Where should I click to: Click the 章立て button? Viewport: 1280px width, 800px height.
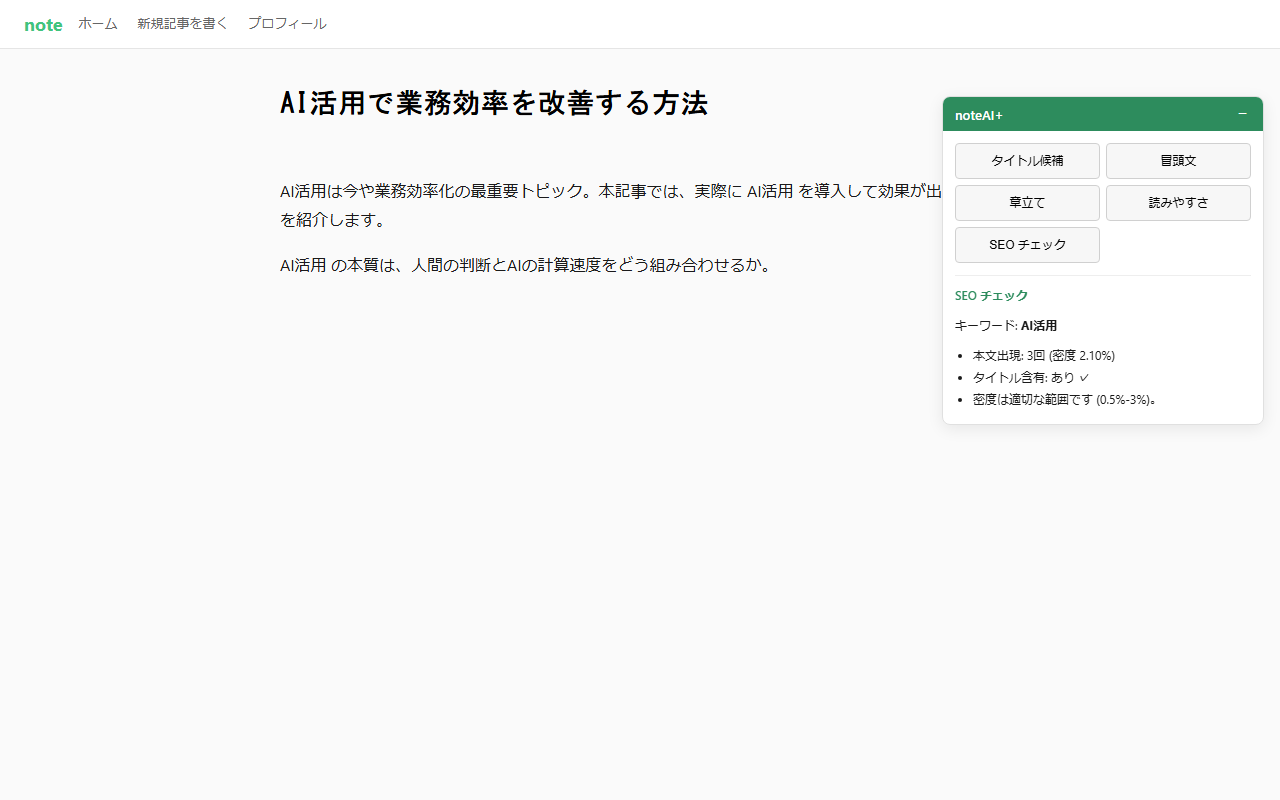click(x=1027, y=203)
